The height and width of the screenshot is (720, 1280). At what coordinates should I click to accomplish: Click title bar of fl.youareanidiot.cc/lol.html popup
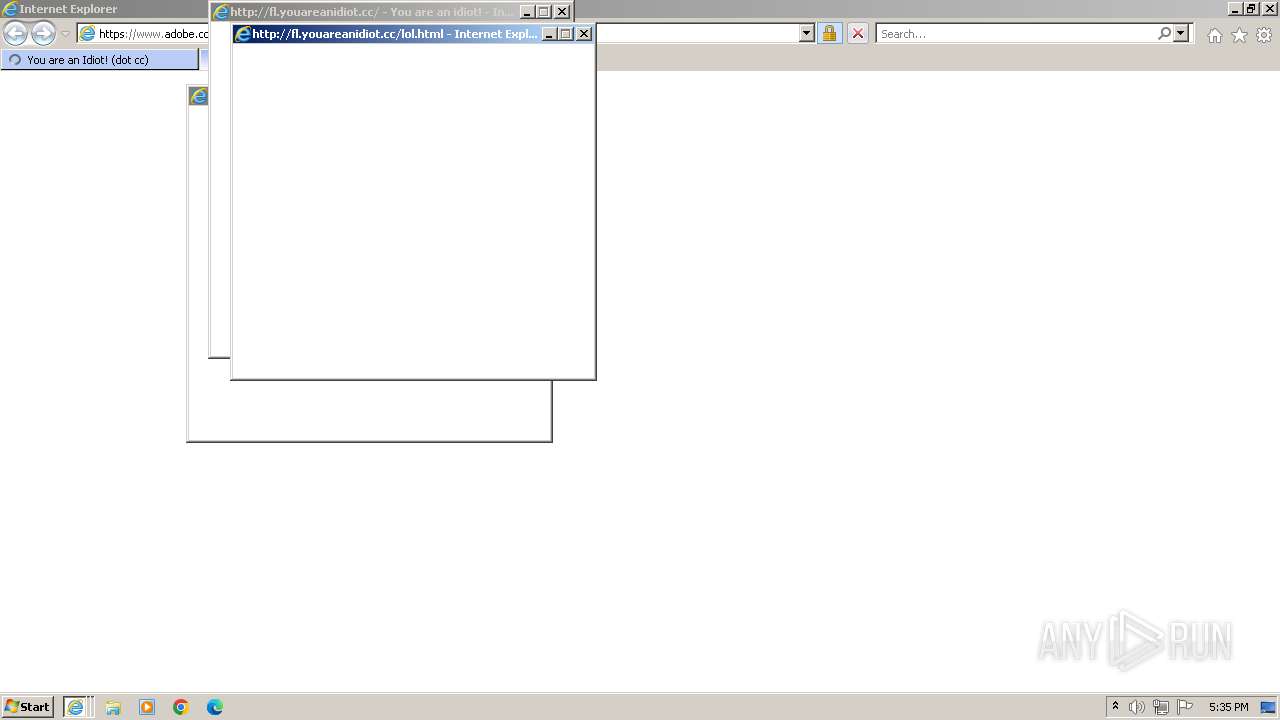(x=395, y=34)
